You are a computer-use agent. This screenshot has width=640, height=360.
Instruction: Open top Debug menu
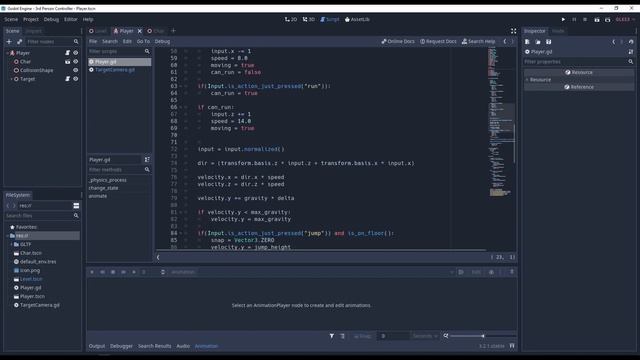[51, 19]
